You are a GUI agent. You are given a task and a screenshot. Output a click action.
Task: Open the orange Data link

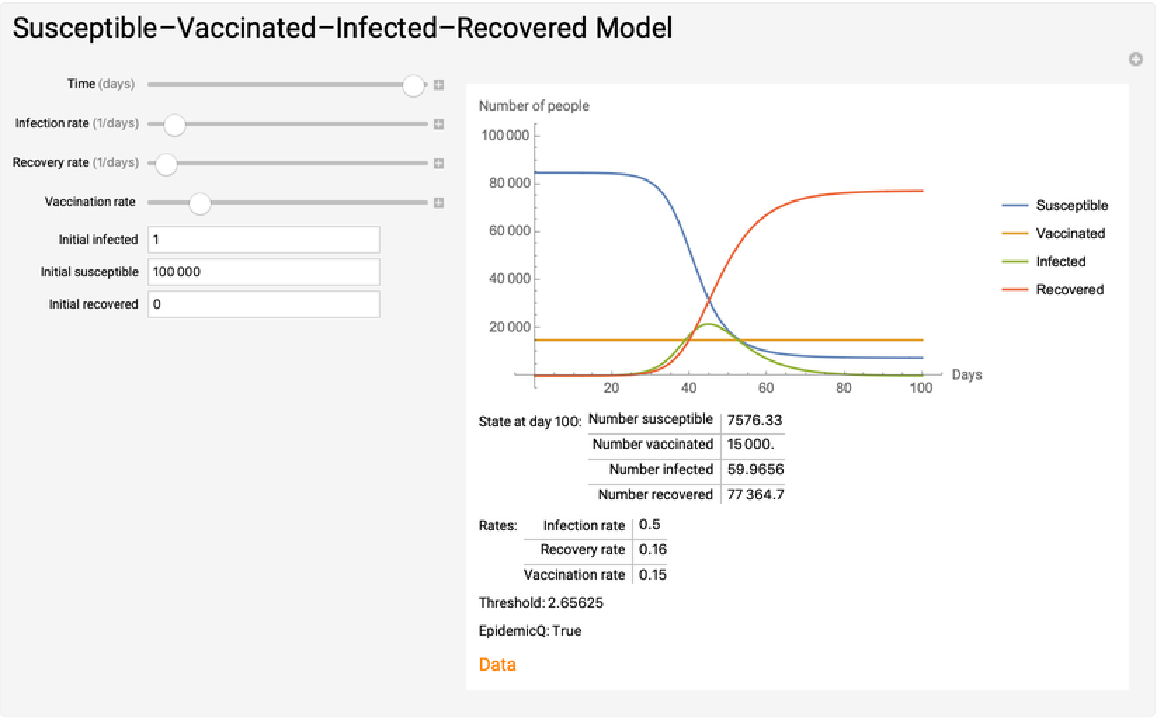click(497, 664)
